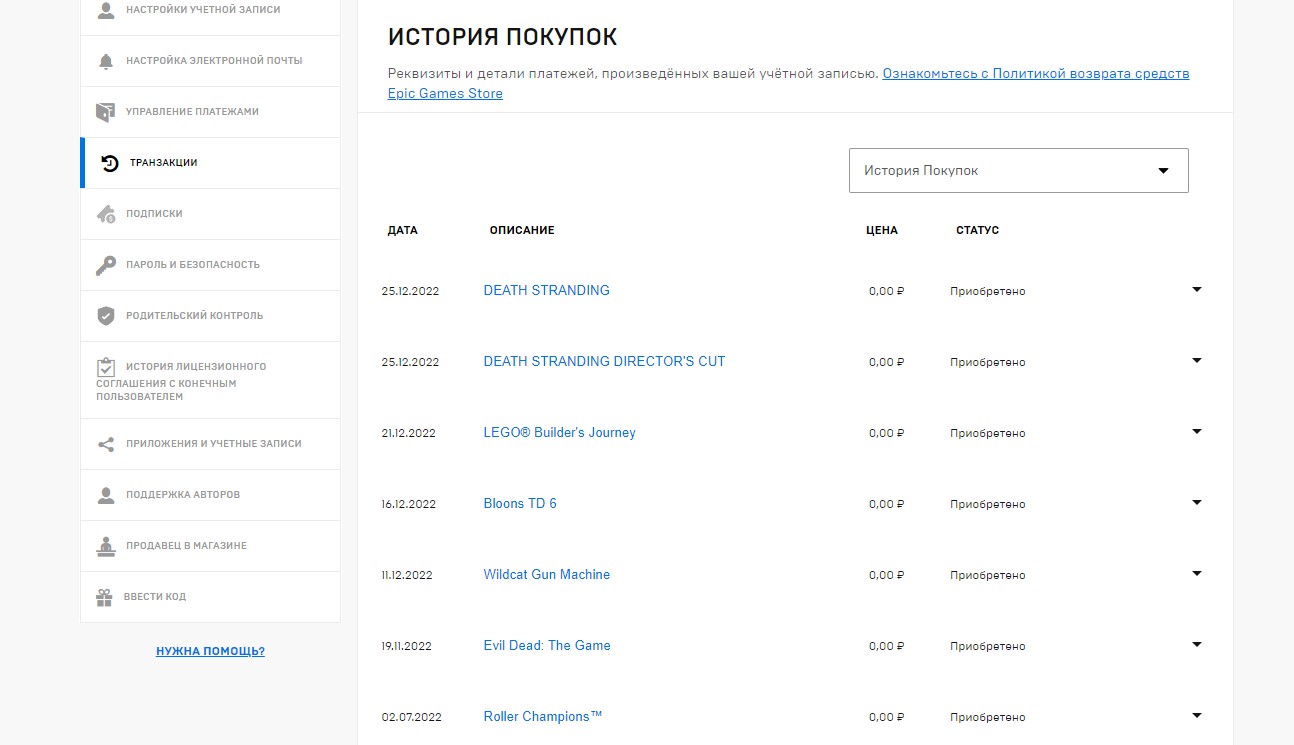Open Пароль и безопасность section
1294x745 pixels.
coord(210,265)
